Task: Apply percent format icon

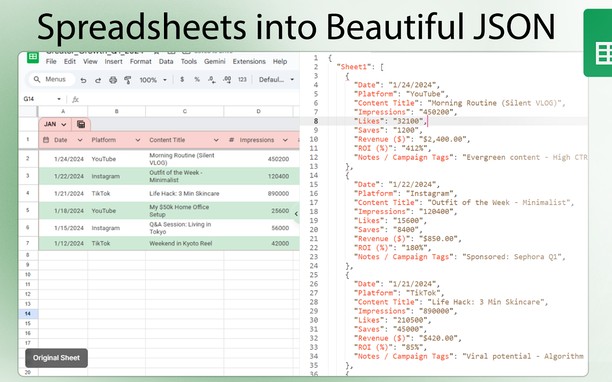Action: [x=197, y=79]
